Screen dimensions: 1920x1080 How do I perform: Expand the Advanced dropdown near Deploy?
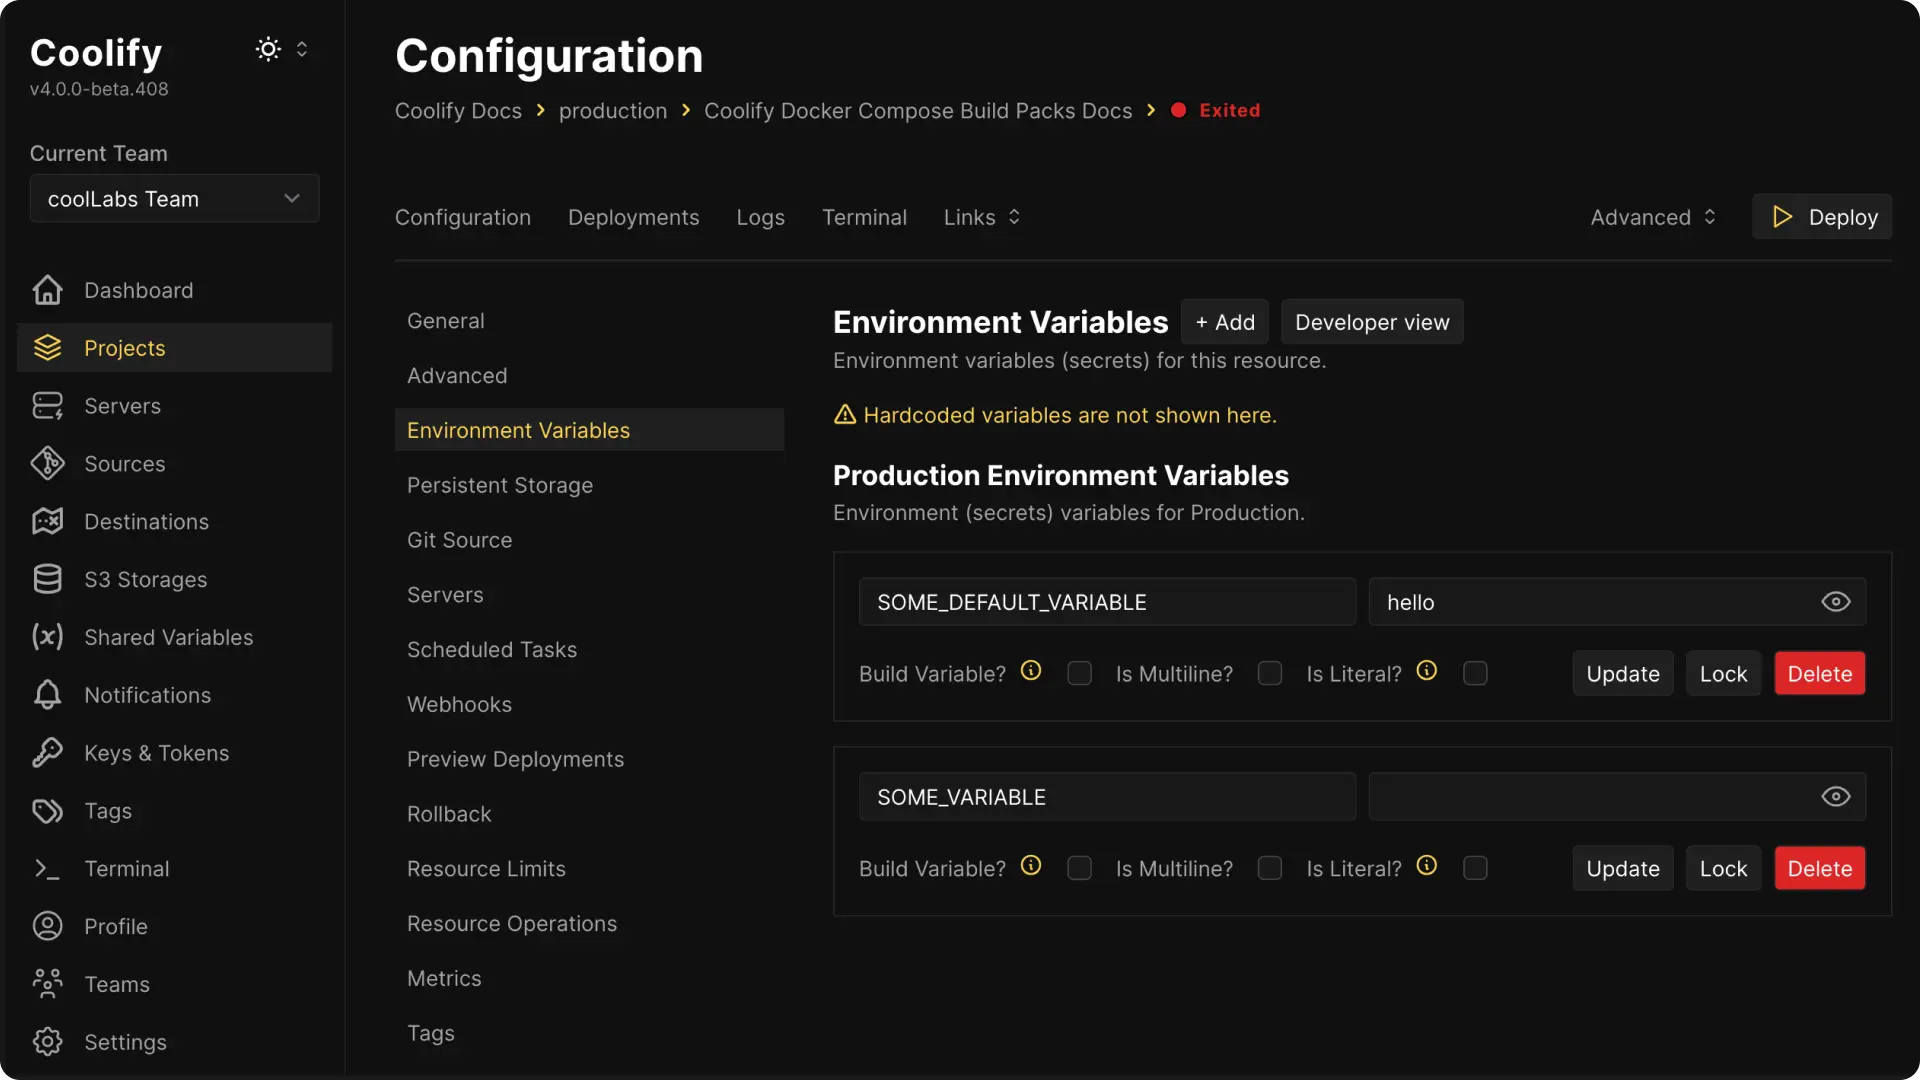coord(1653,217)
